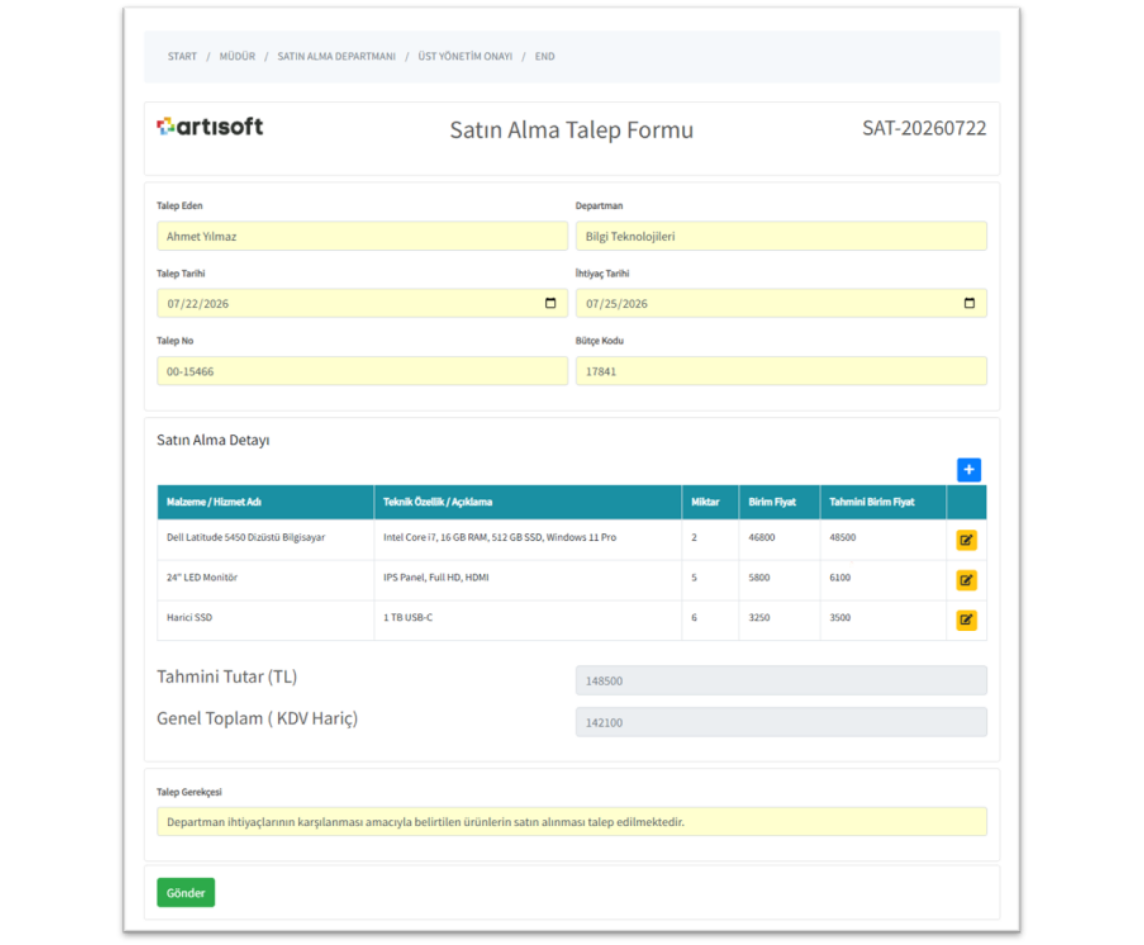Click estimated unit price 6100
The height and width of the screenshot is (945, 1144).
click(x=840, y=577)
